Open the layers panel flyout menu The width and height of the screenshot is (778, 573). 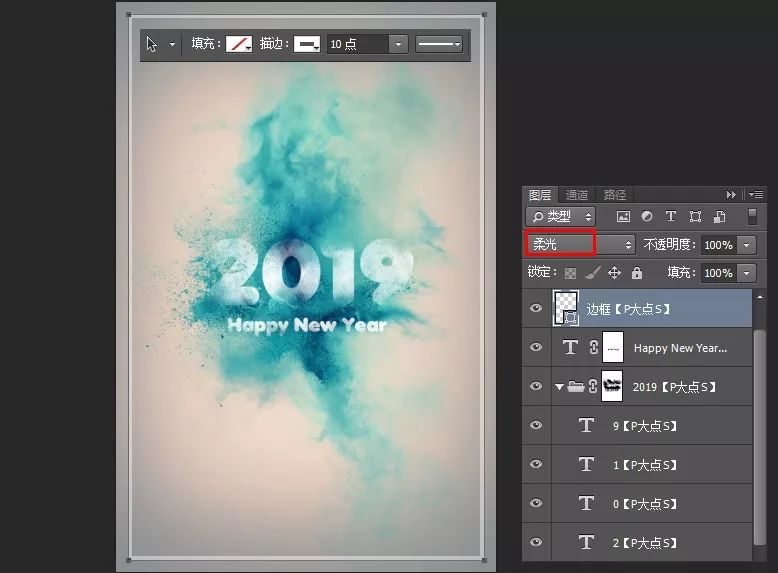pyautogui.click(x=756, y=194)
